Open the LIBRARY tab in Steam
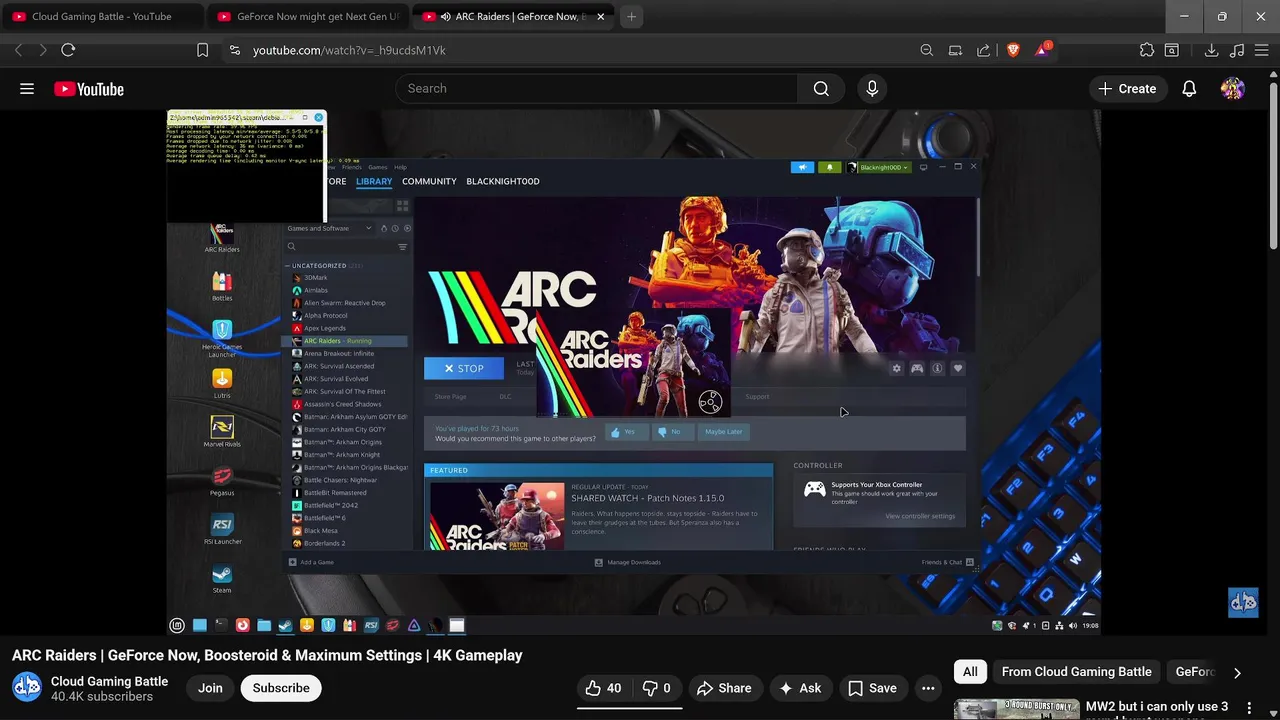The width and height of the screenshot is (1280, 720). coord(374,181)
